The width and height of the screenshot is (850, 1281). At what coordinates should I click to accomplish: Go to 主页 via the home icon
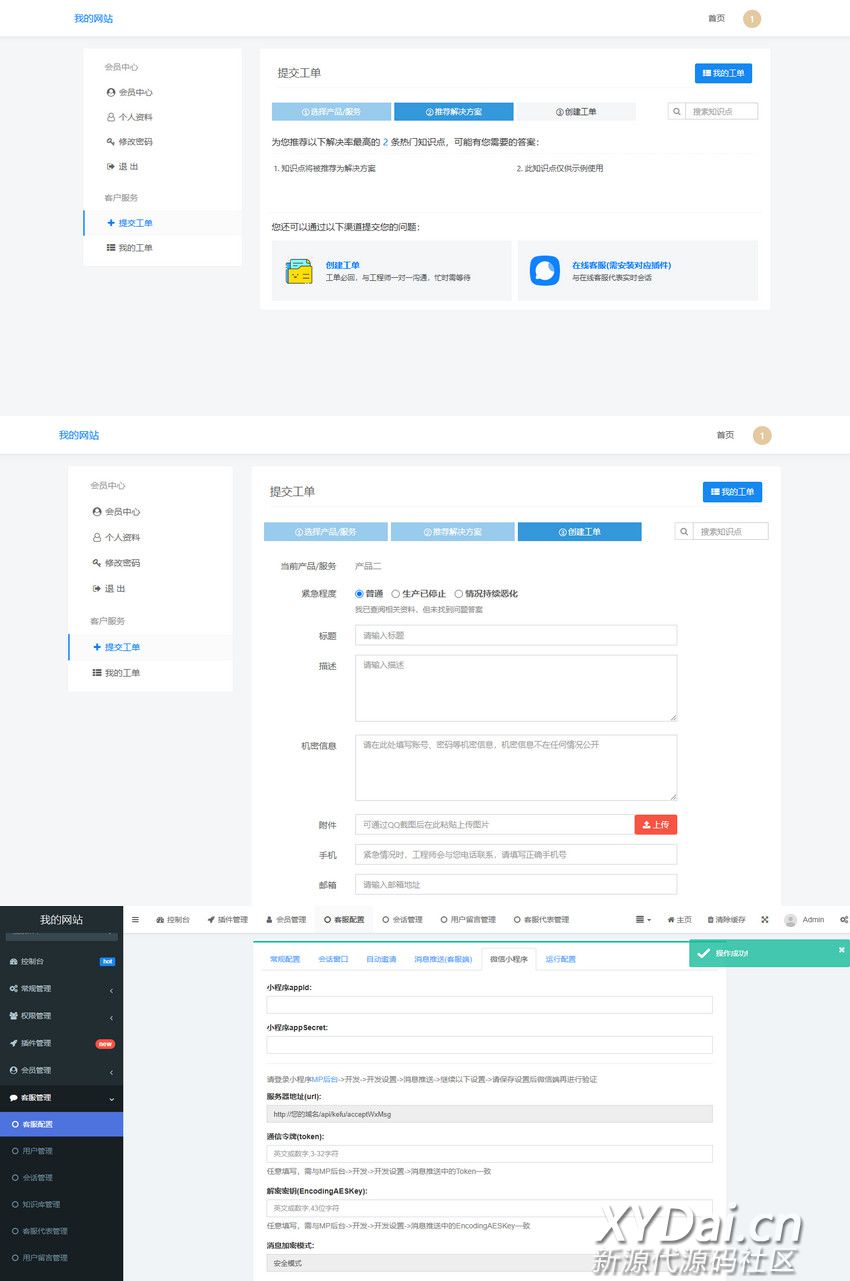click(671, 919)
